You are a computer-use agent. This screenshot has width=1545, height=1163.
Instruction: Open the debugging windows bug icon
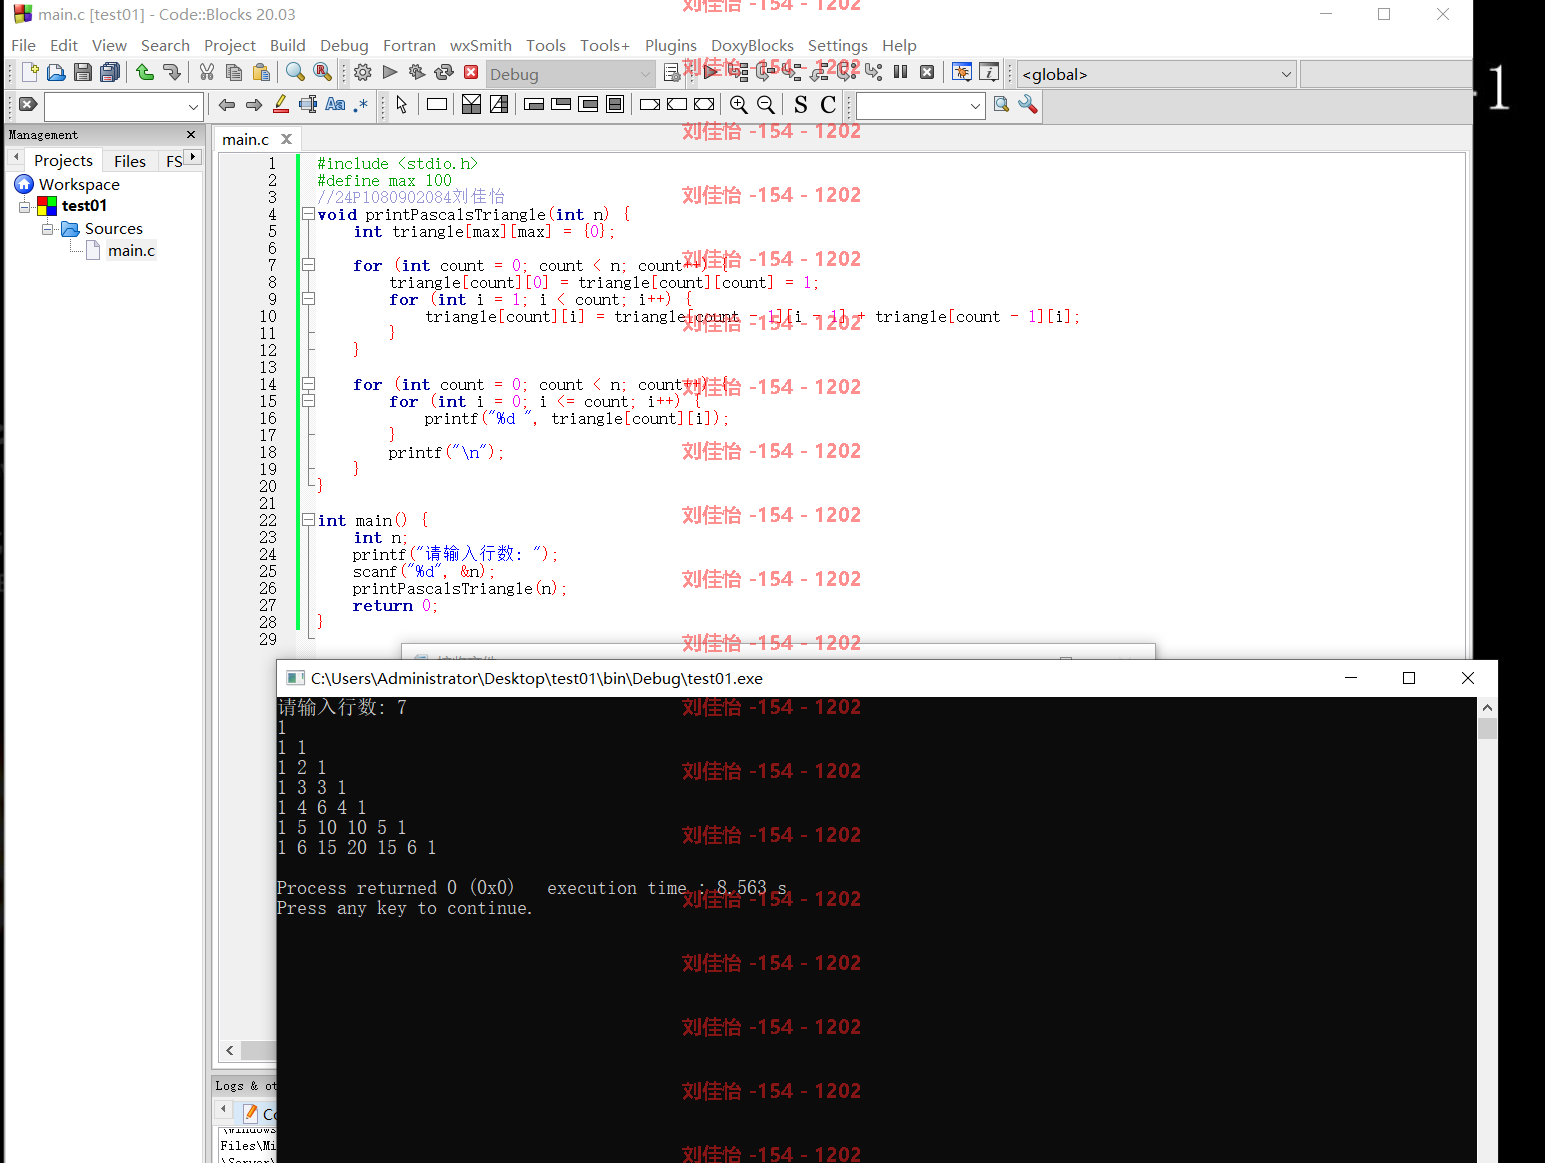962,72
